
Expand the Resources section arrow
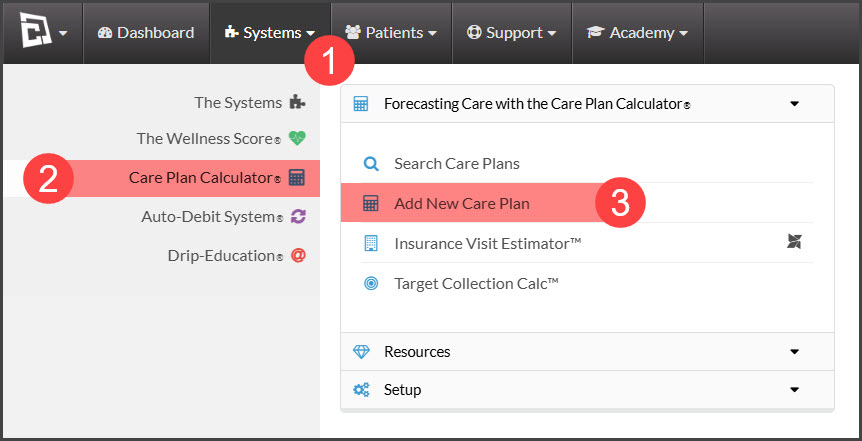click(x=794, y=352)
